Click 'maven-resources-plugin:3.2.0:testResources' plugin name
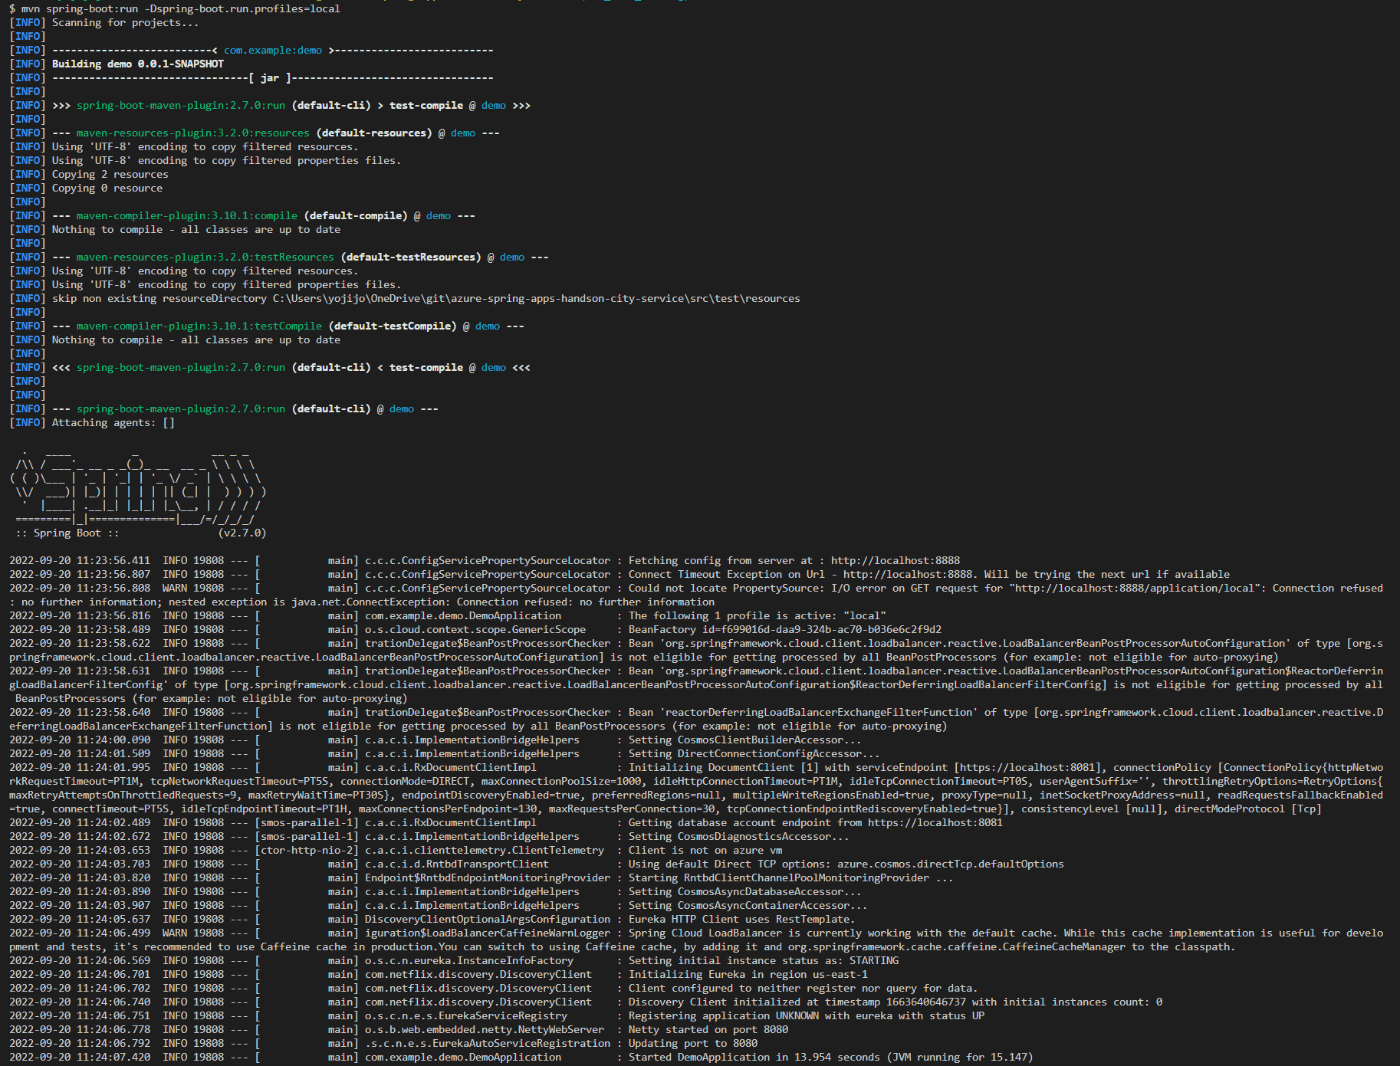 coord(205,257)
